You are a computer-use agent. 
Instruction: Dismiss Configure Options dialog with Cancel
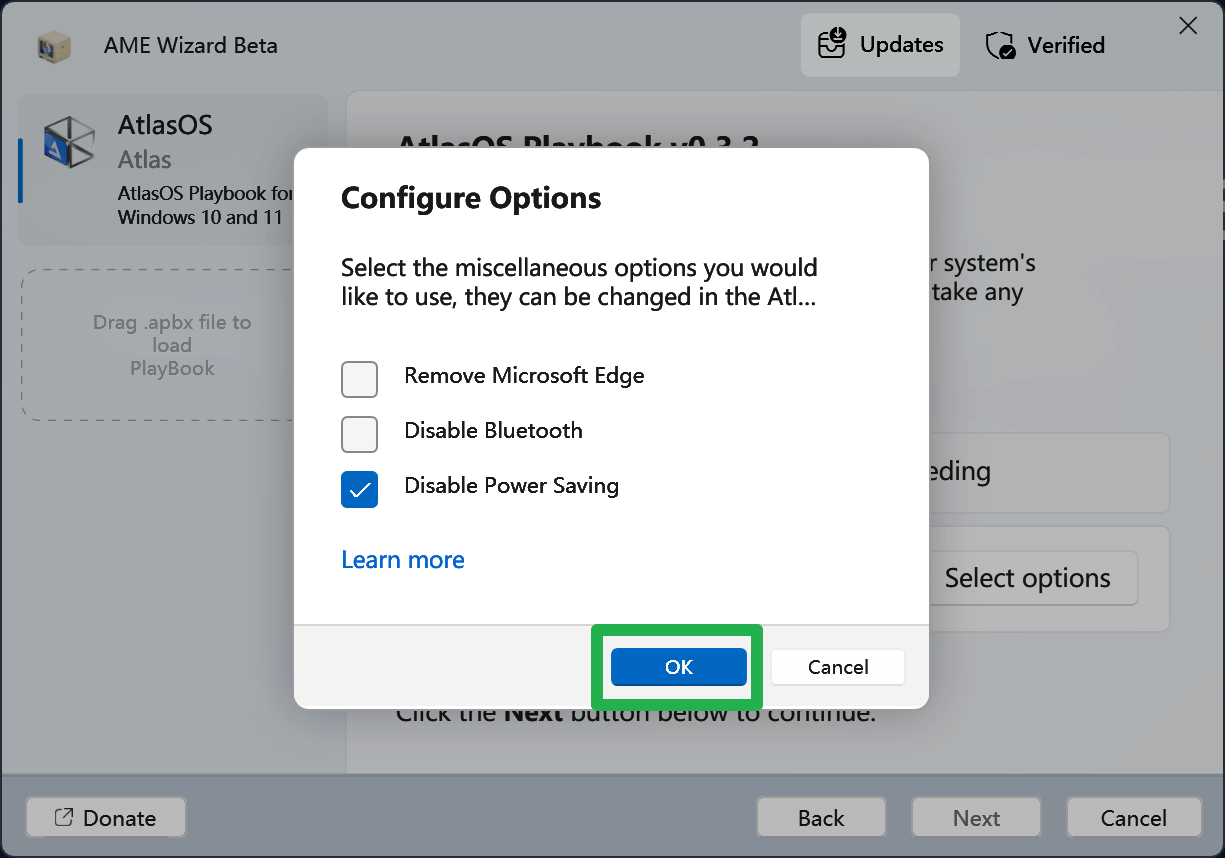tap(838, 667)
